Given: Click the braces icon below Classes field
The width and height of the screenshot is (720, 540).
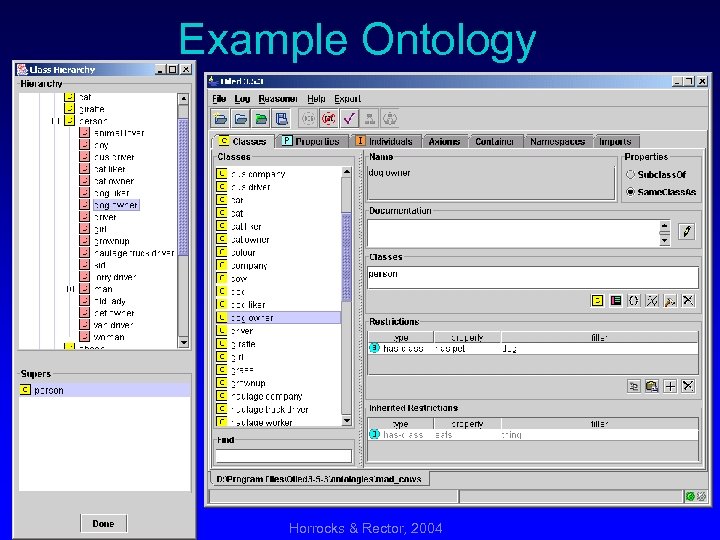Looking at the screenshot, I should click(x=634, y=301).
